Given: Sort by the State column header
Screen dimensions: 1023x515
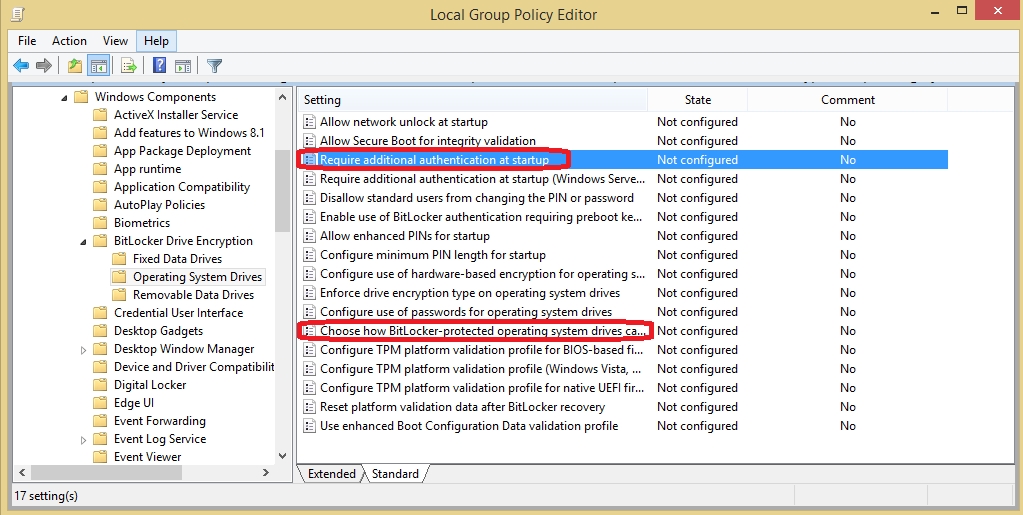Looking at the screenshot, I should (x=697, y=100).
